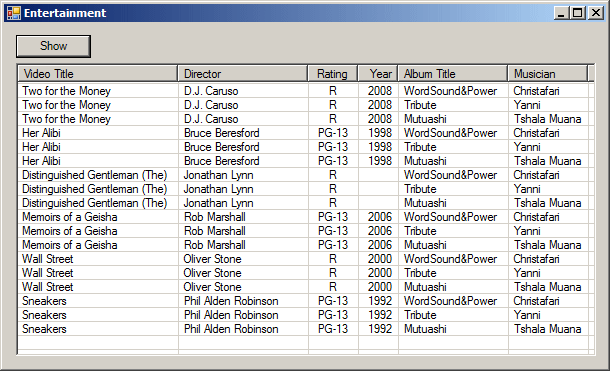Screen dimensions: 610x371
Task: Click the Show button
Action: (x=53, y=46)
